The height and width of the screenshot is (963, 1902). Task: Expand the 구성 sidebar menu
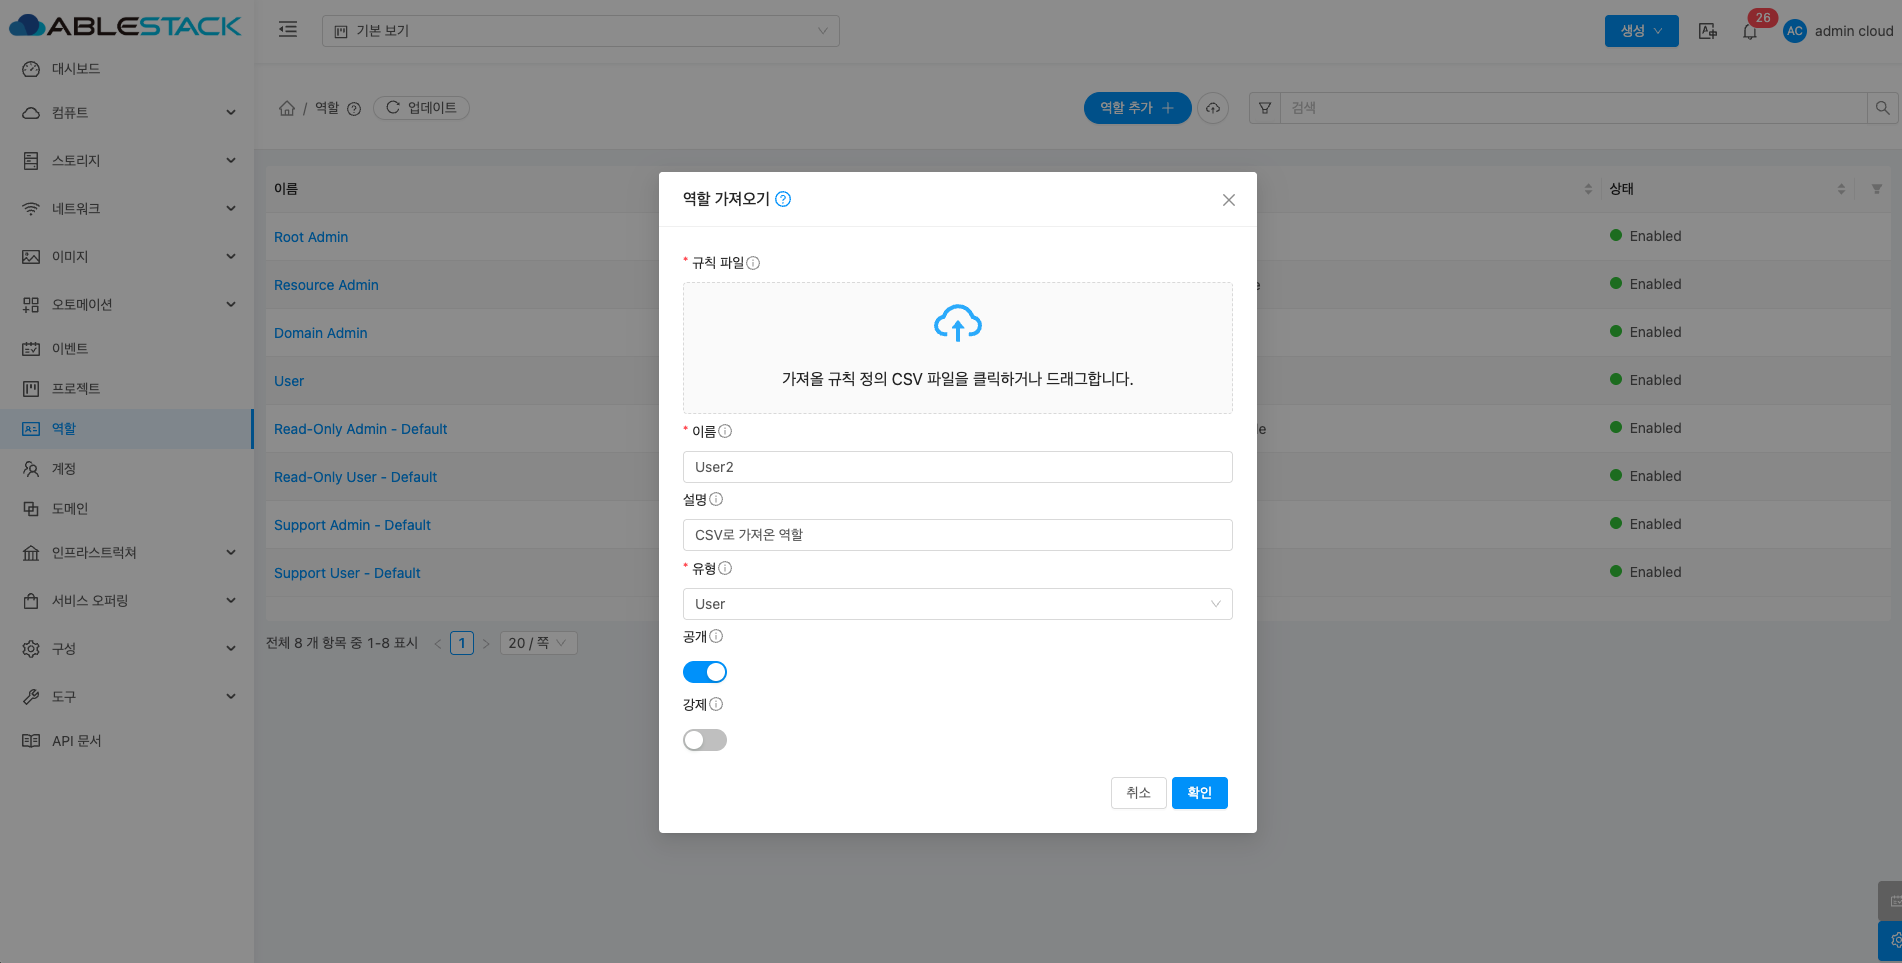[127, 649]
